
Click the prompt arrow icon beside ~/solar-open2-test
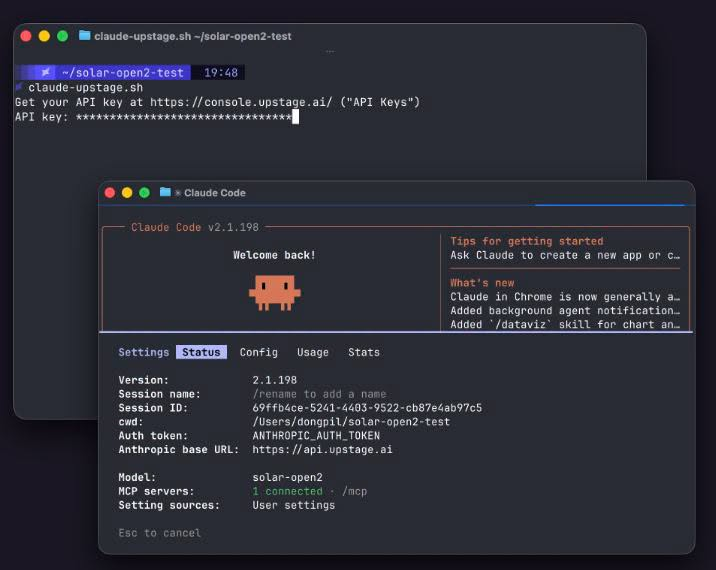(x=46, y=72)
